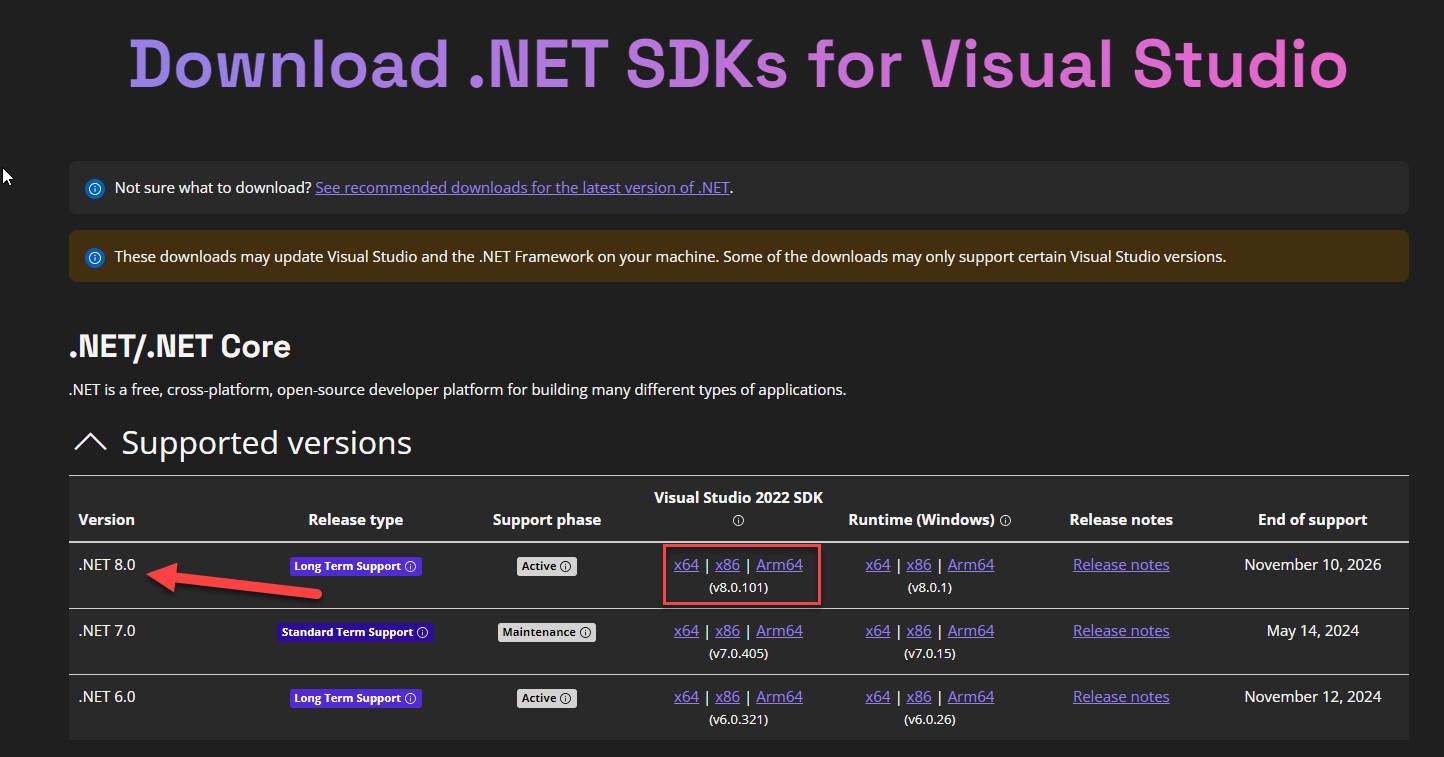
Task: Click info icon on .NET 6.0 Active badge
Action: click(566, 699)
